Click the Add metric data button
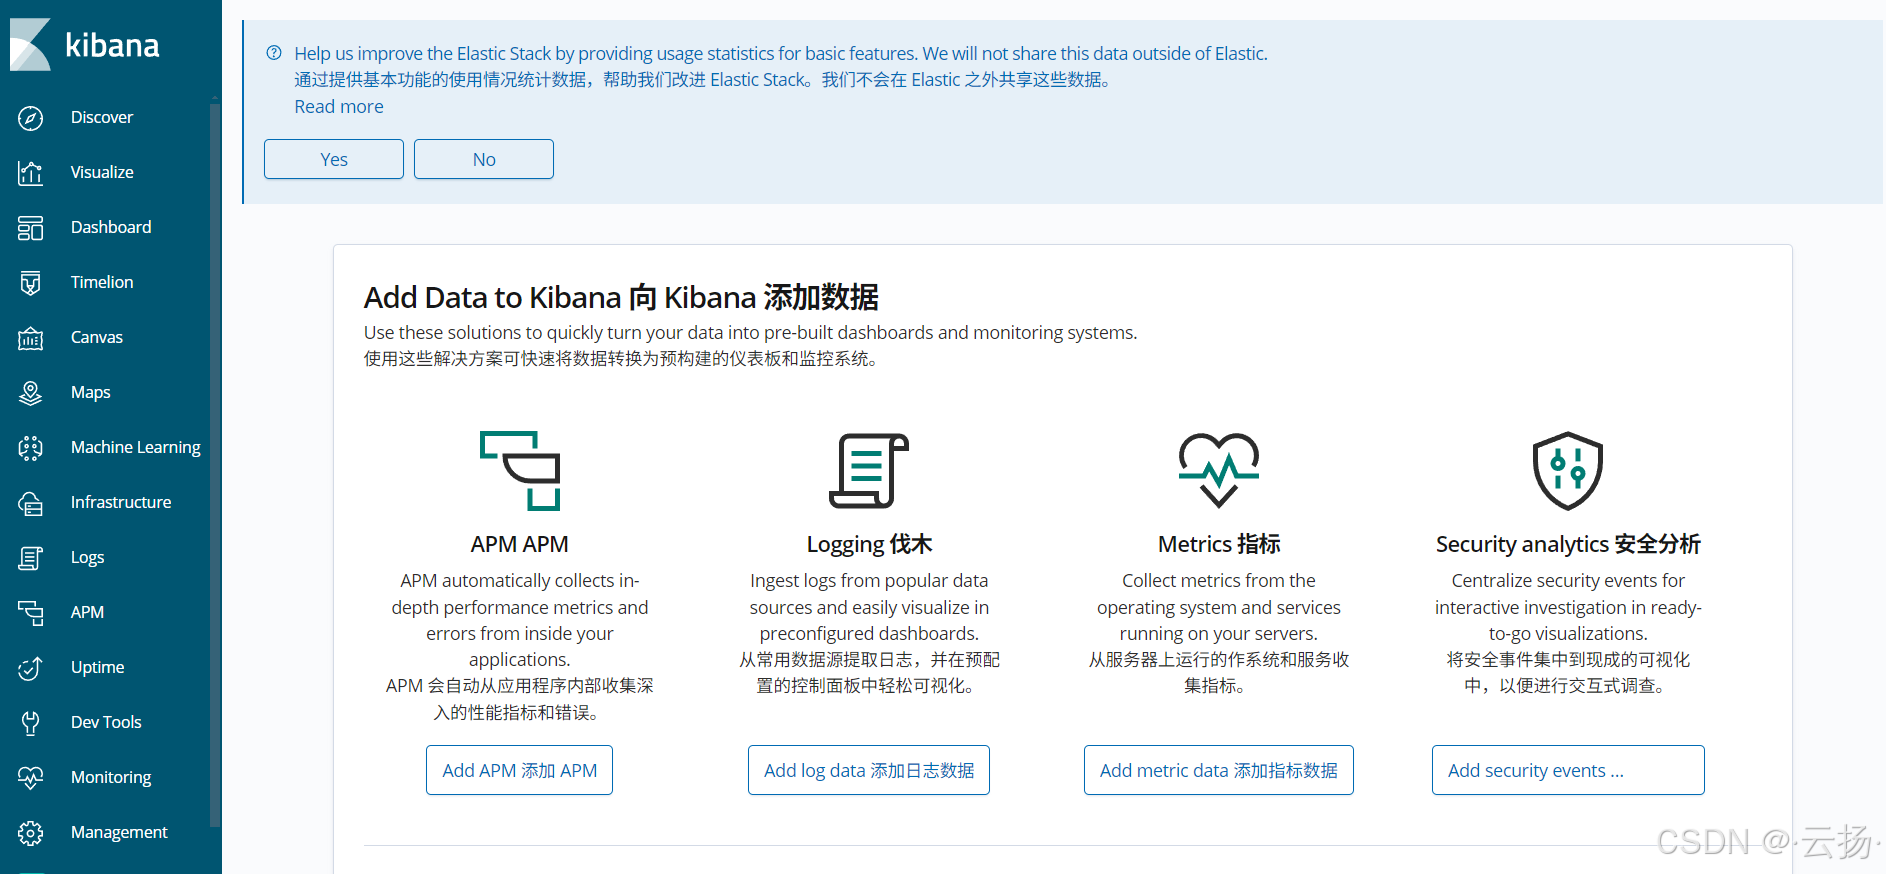Screen dimensions: 1886x874 [1219, 770]
